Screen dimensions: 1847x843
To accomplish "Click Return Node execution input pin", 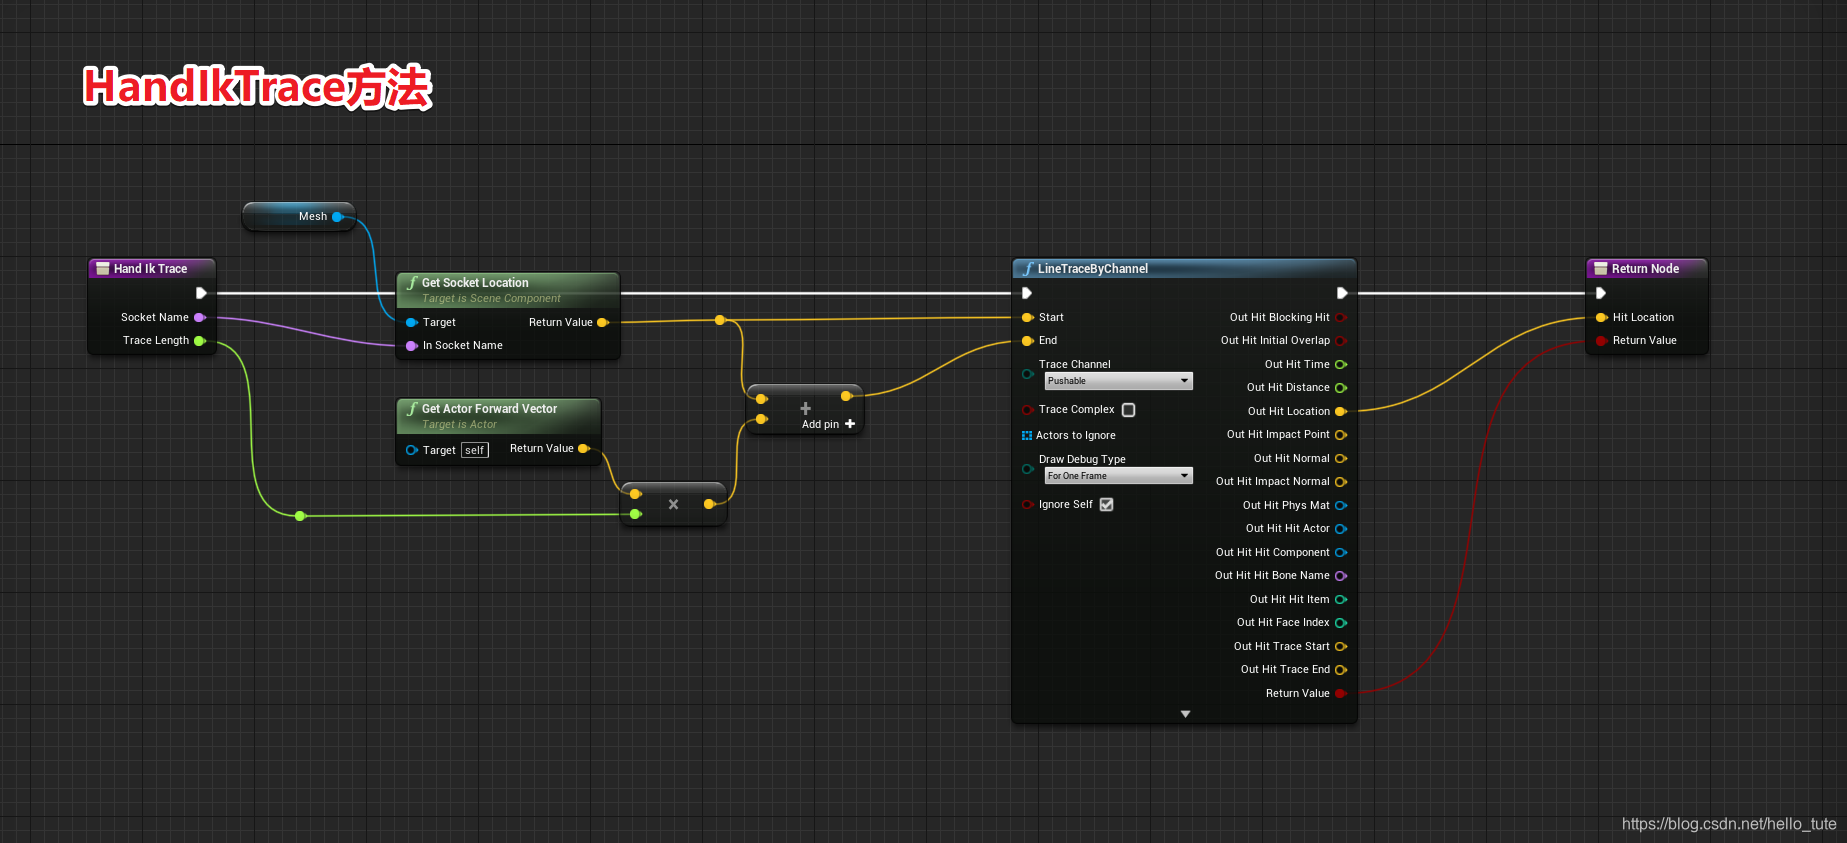I will [x=1601, y=293].
